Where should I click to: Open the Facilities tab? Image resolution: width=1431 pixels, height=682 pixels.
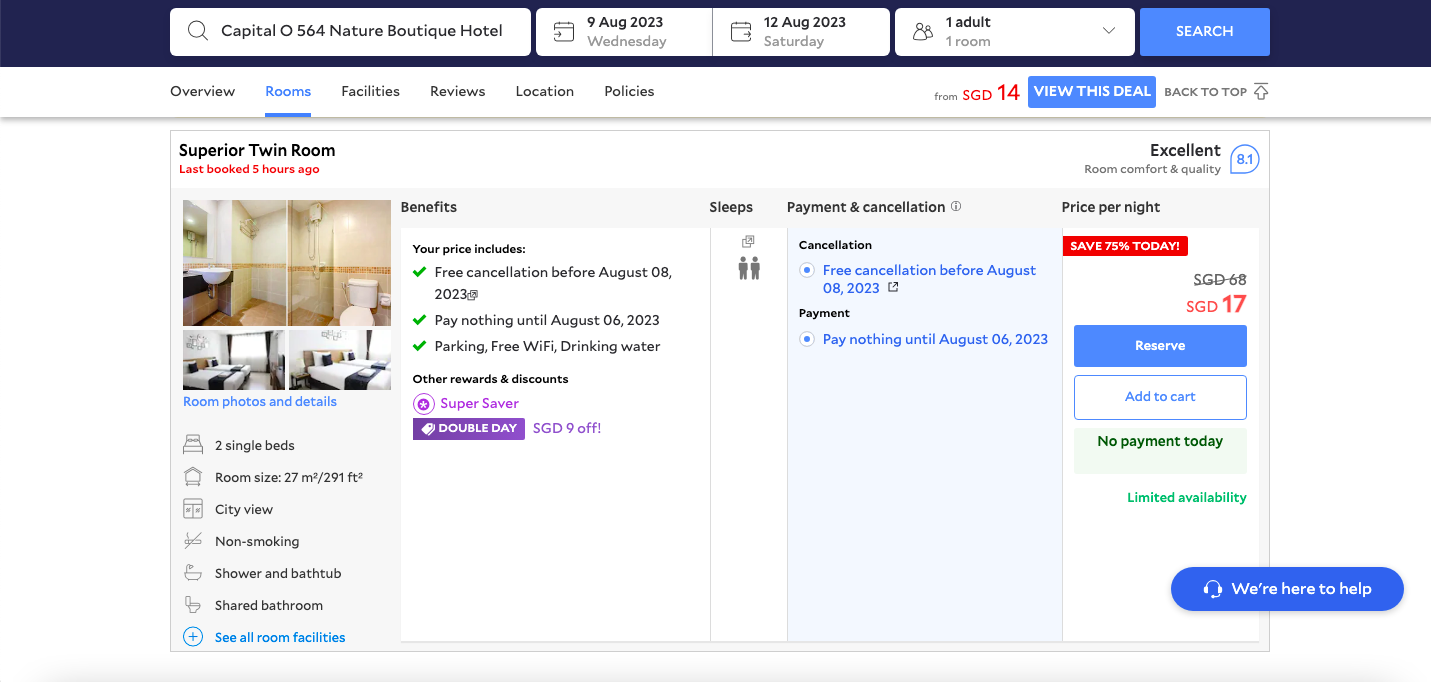[x=370, y=91]
